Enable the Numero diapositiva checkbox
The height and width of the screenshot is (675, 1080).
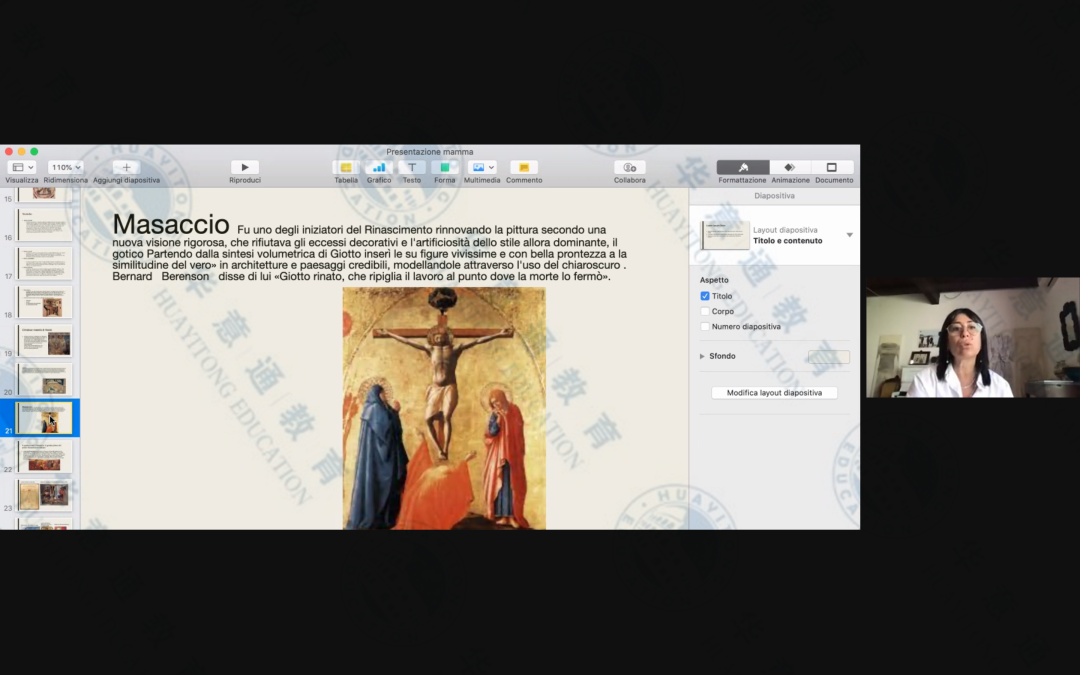(705, 326)
